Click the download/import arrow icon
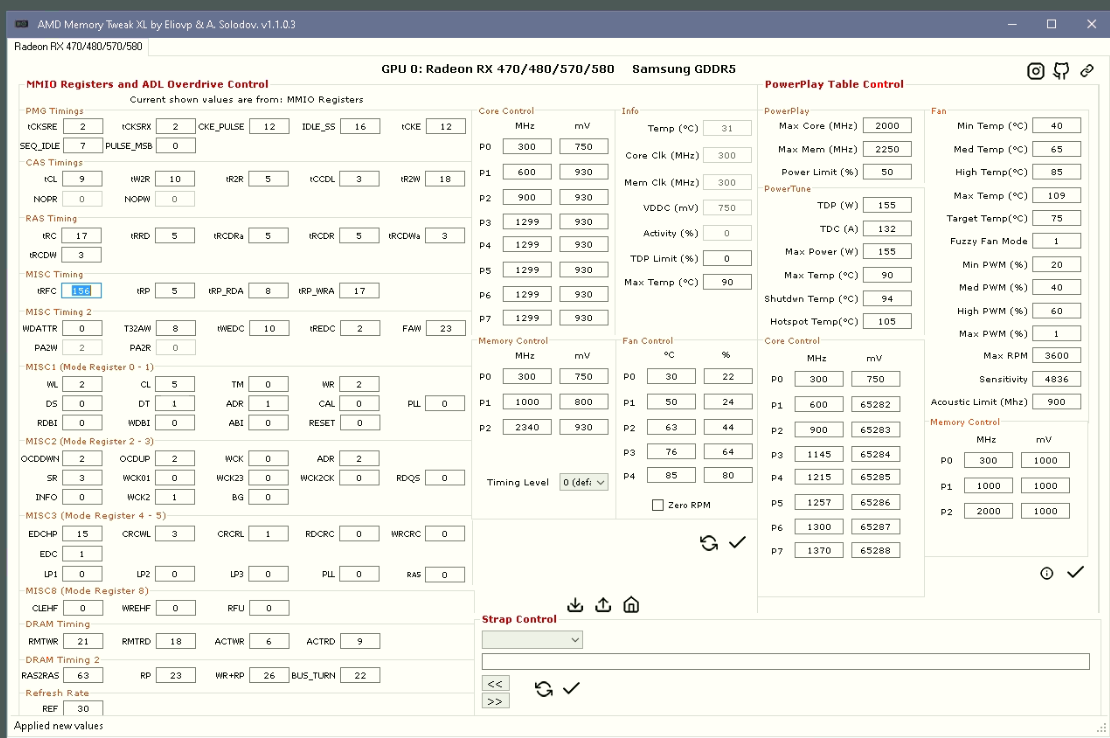The image size is (1110, 738). click(x=576, y=605)
